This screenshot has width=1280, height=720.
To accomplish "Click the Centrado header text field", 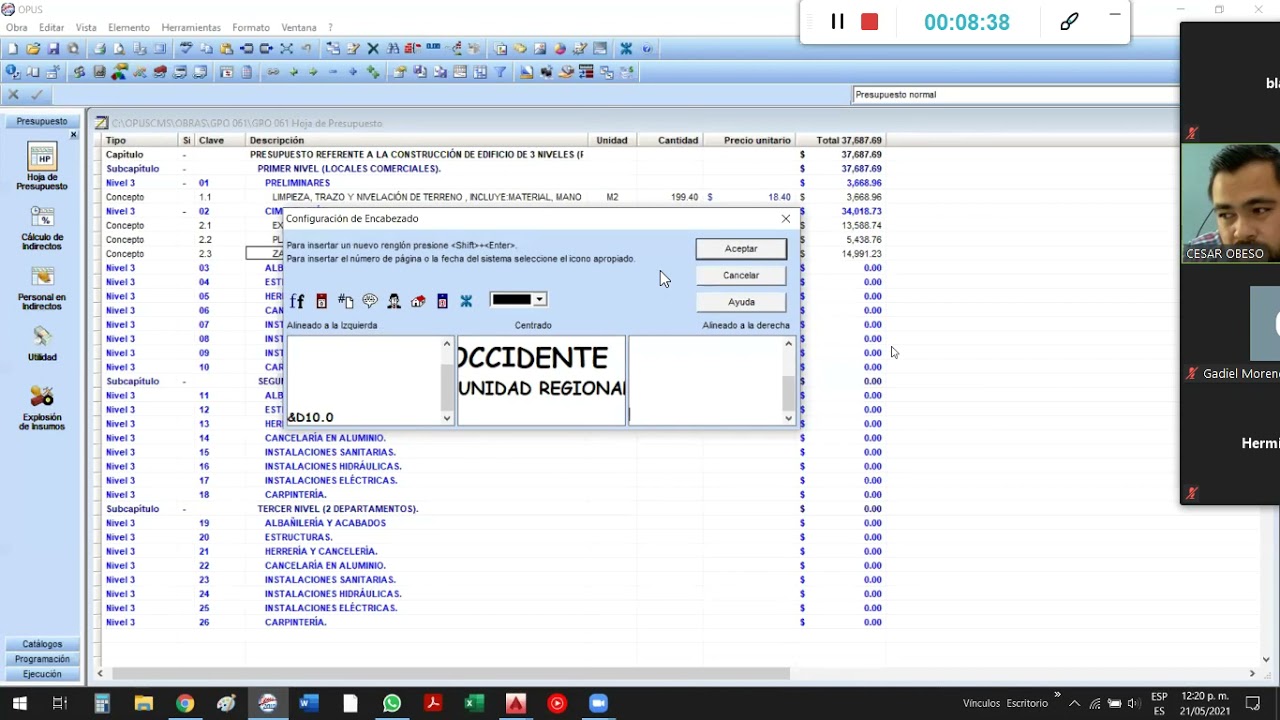I will 541,380.
